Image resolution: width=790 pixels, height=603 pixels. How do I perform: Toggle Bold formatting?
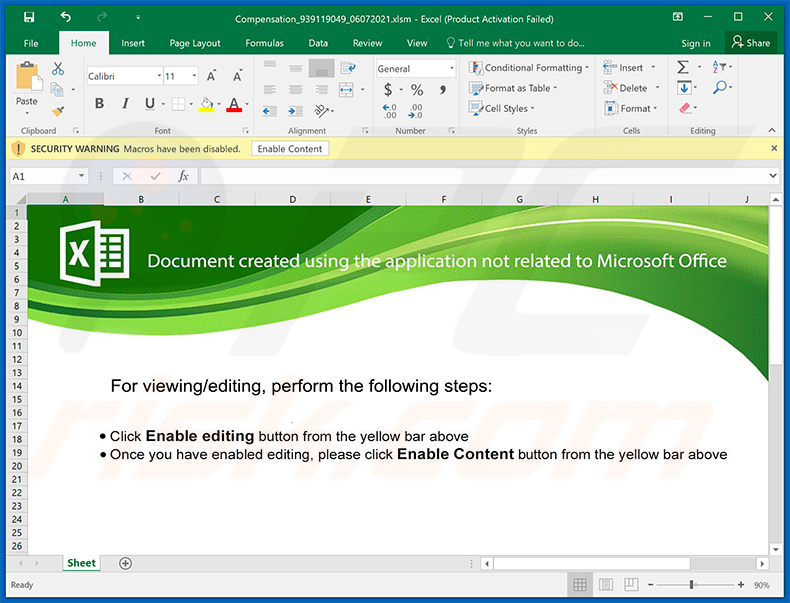(100, 103)
